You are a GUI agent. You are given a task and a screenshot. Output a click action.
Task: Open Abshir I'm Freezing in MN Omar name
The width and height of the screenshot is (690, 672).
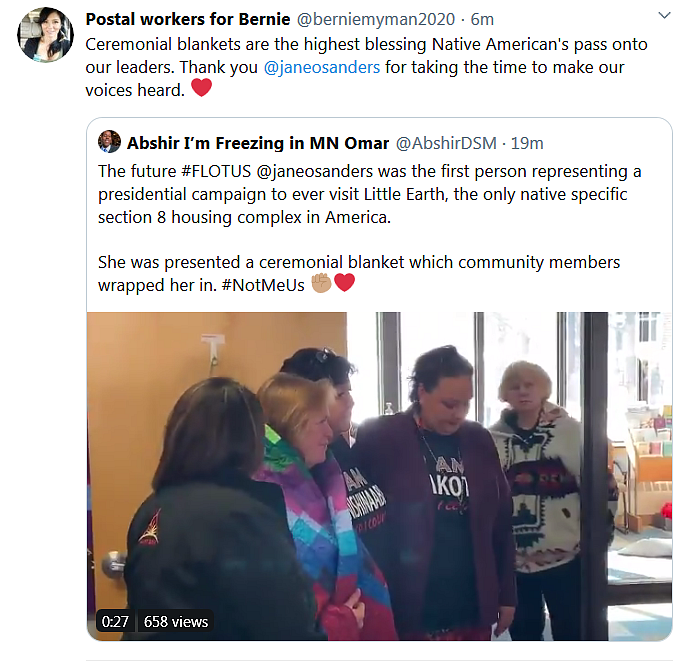tap(258, 143)
